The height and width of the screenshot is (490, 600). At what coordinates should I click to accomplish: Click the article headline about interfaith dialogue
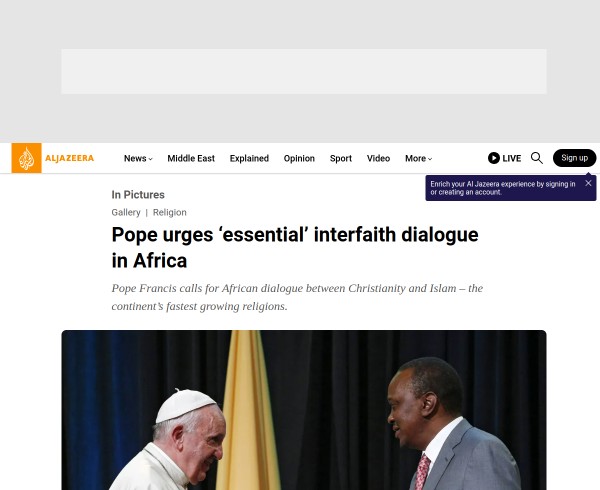coord(295,247)
